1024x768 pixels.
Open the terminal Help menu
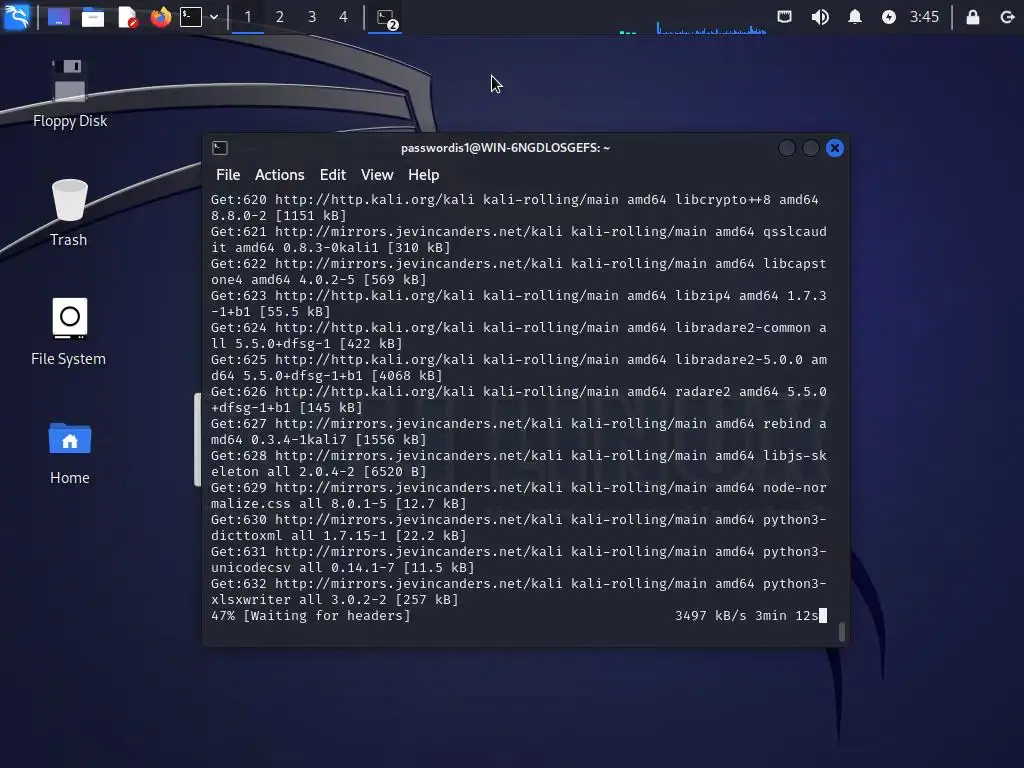pos(423,175)
